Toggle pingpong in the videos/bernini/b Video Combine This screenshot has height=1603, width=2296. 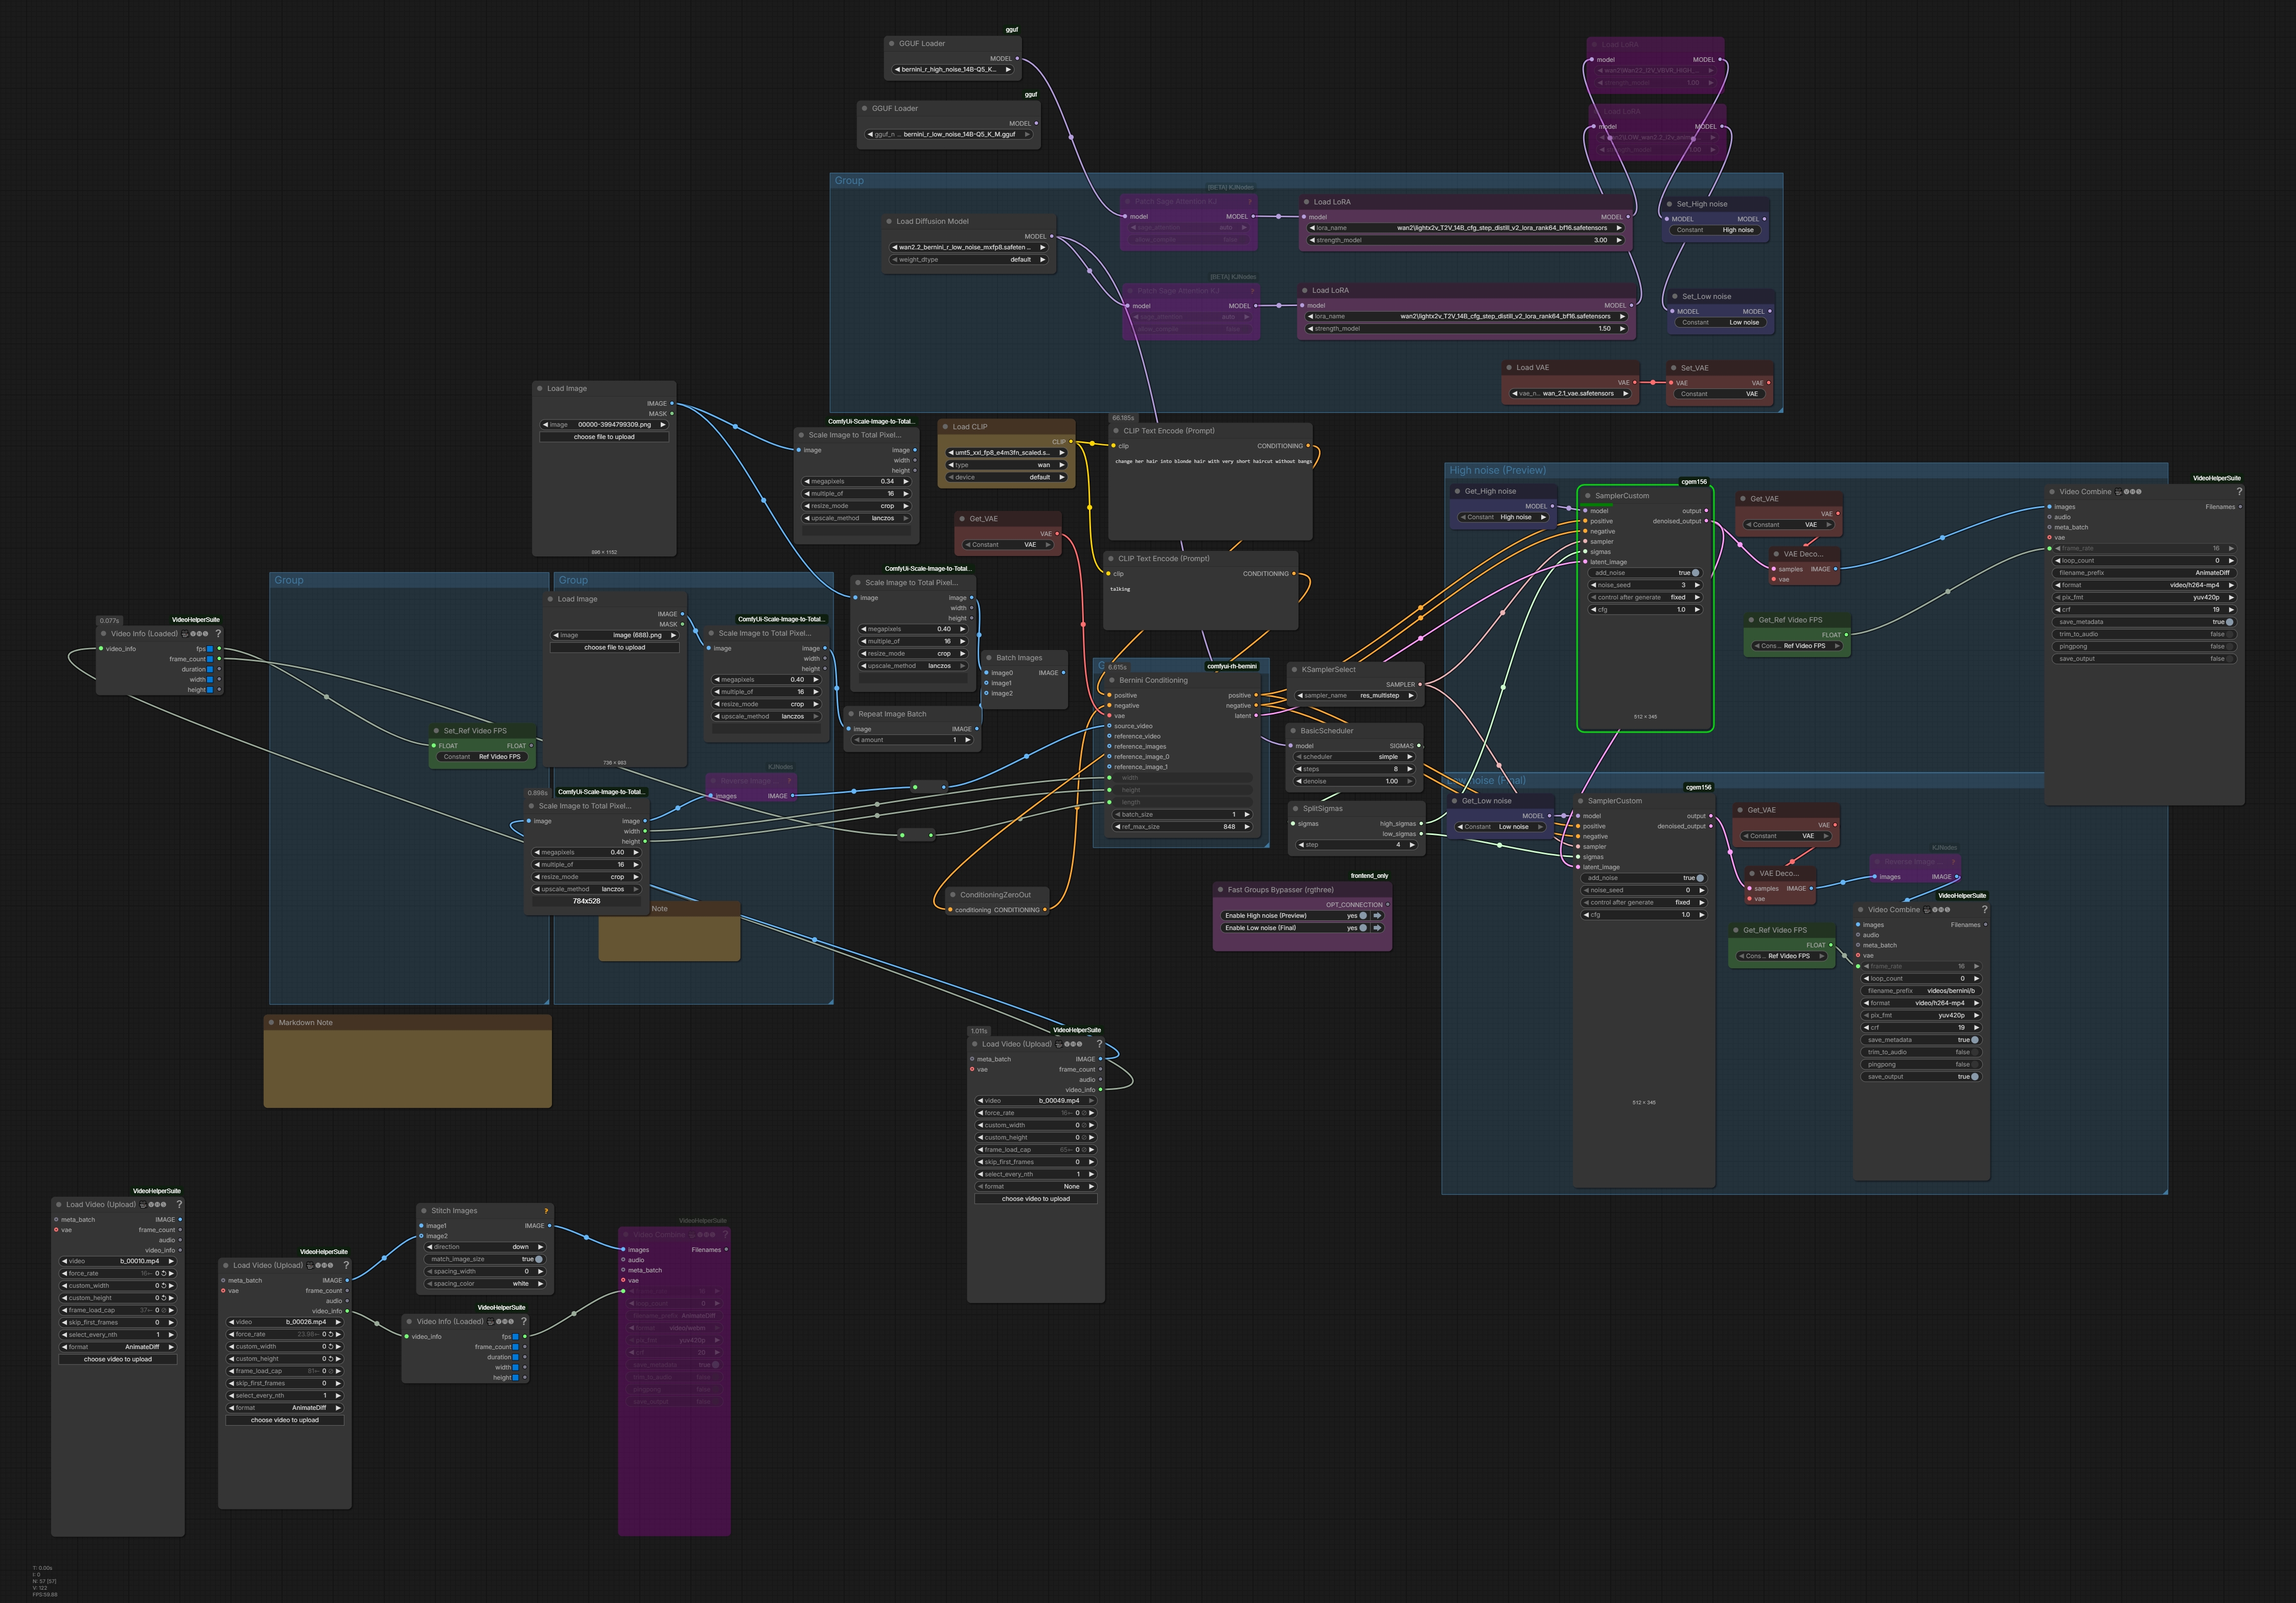tap(1921, 1064)
